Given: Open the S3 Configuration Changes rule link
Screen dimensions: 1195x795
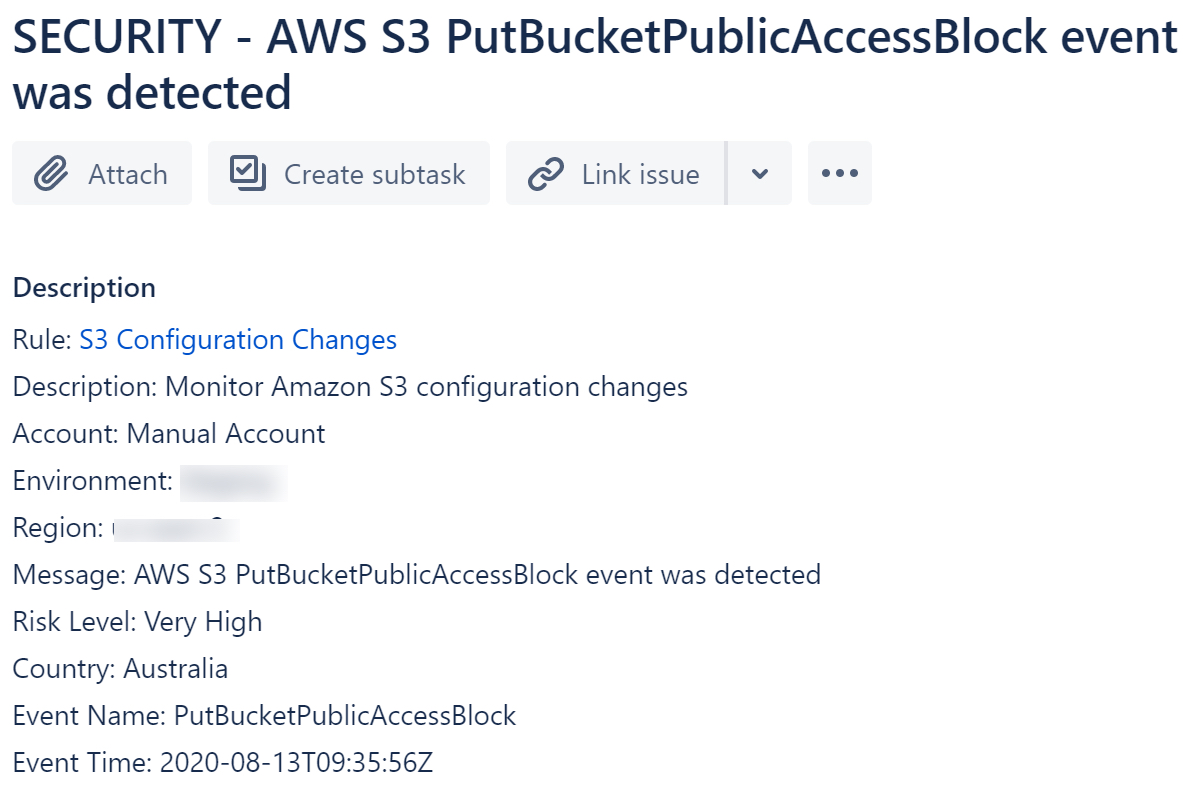Looking at the screenshot, I should click(x=238, y=340).
